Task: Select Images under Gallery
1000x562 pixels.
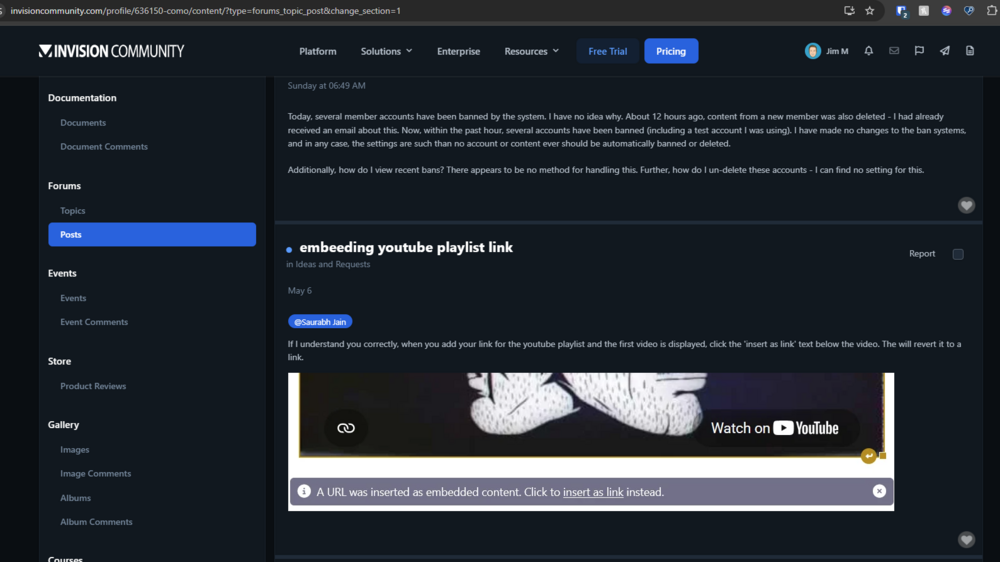Action: click(x=75, y=450)
